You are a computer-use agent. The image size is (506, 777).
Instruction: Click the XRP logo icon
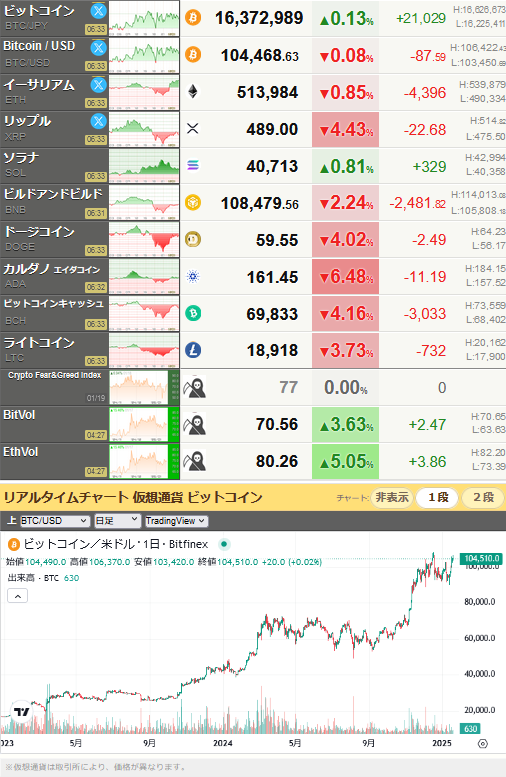(193, 128)
